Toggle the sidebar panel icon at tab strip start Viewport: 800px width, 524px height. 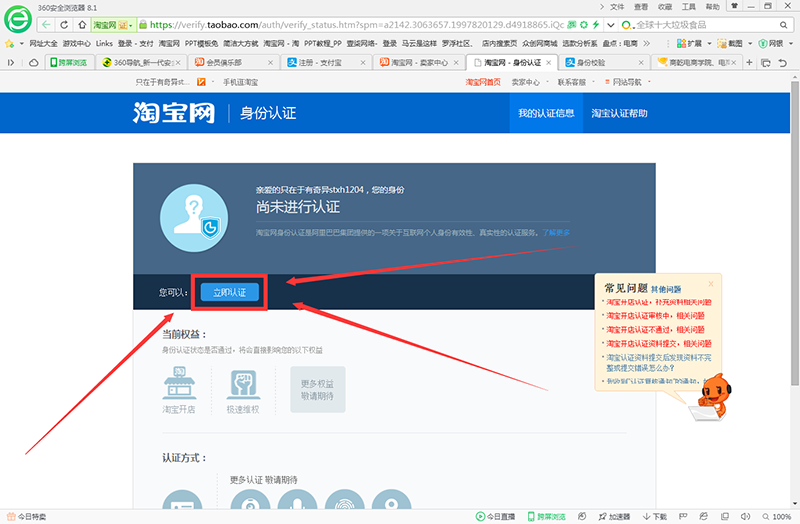tap(11, 62)
